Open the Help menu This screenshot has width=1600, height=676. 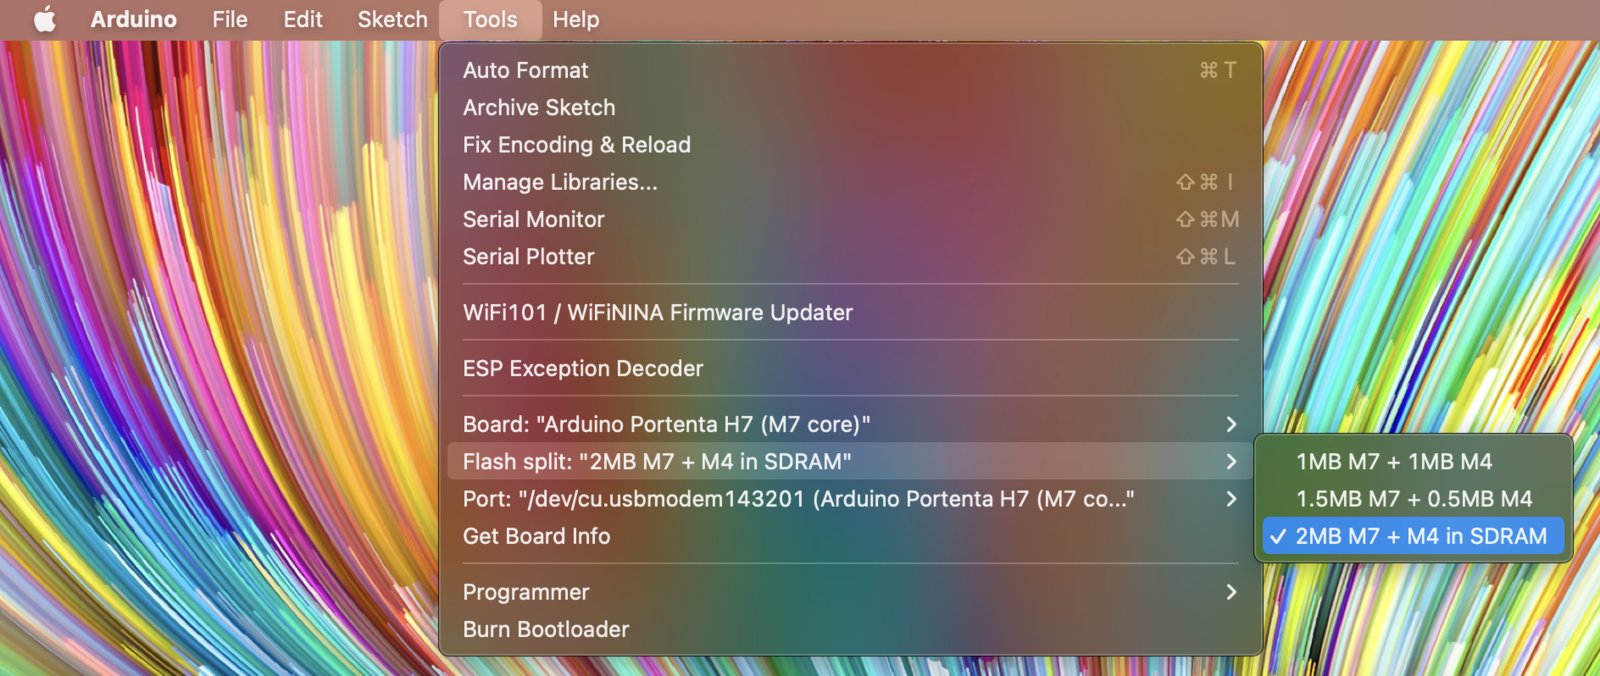[576, 19]
